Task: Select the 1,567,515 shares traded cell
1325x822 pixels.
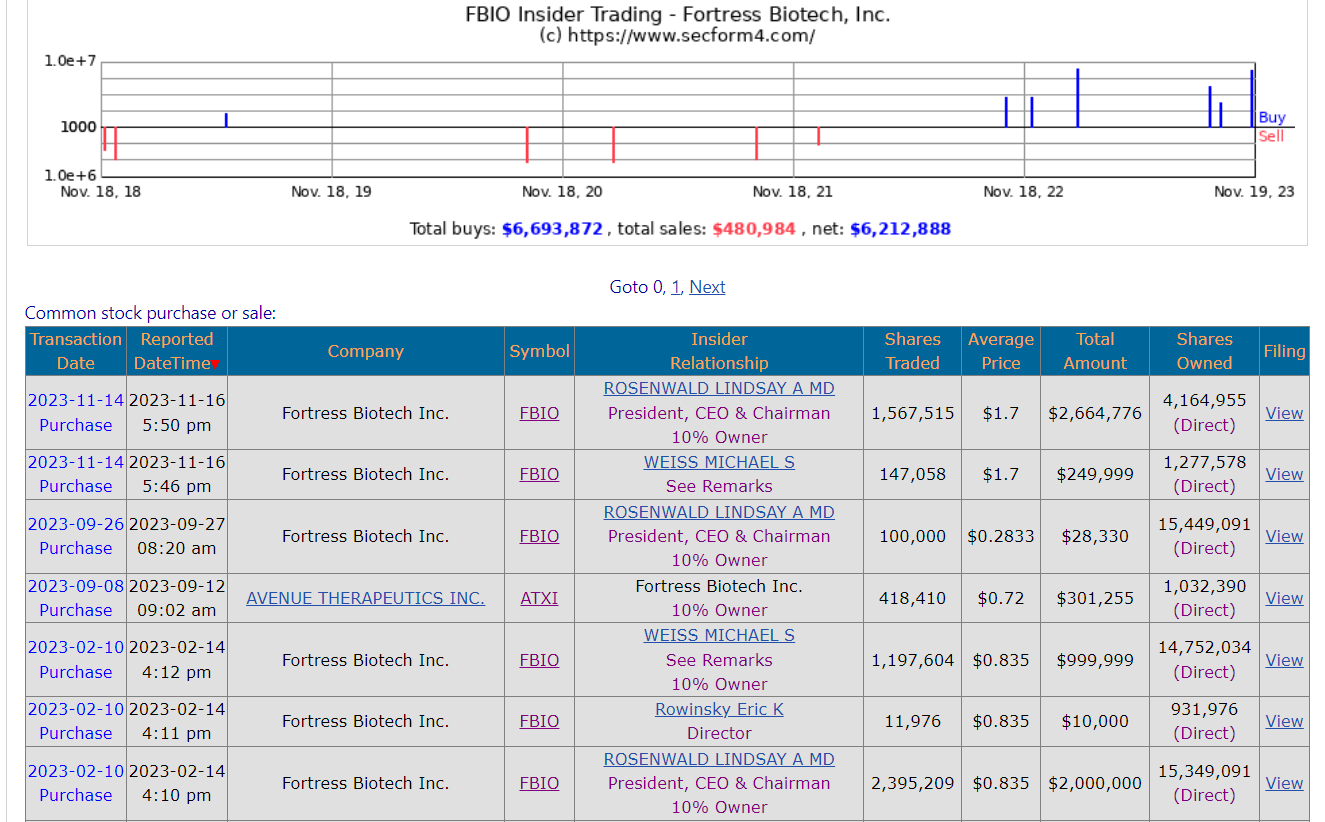Action: [x=913, y=412]
